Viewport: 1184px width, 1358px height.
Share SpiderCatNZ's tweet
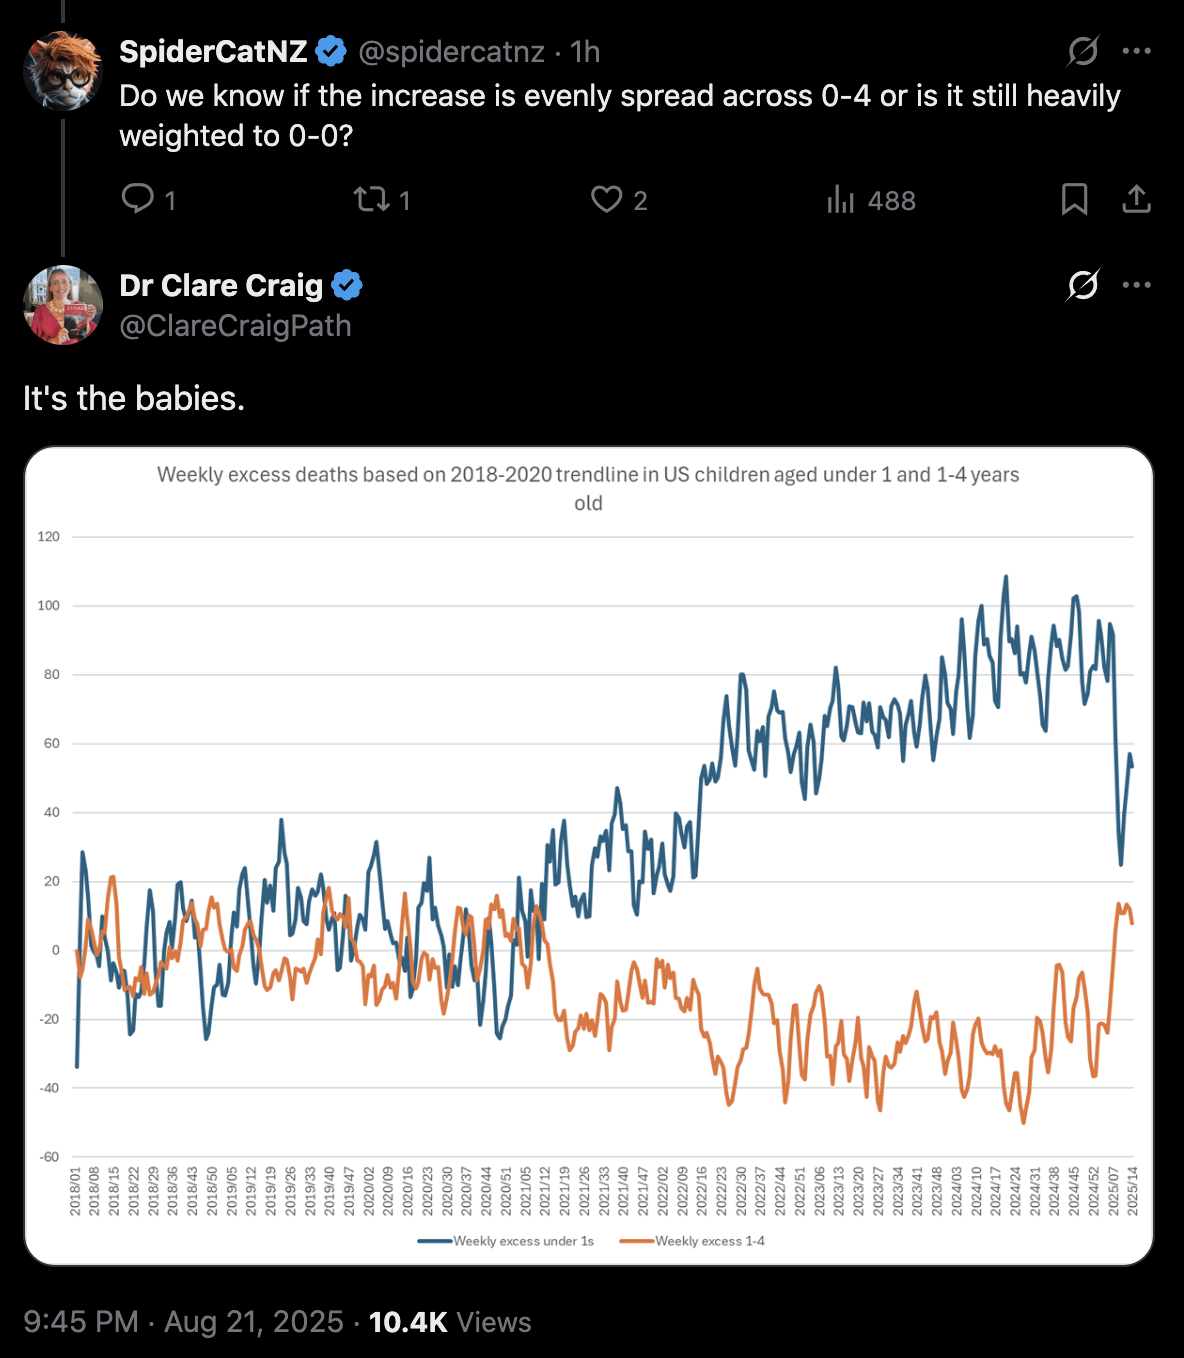1136,199
